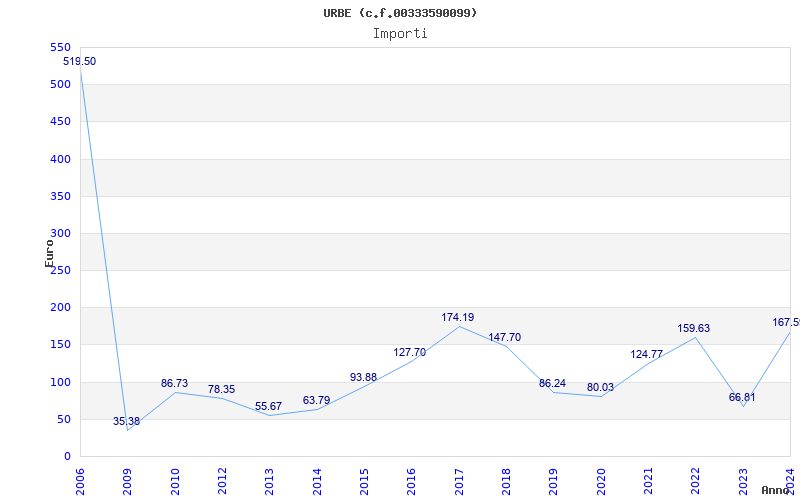The height and width of the screenshot is (500, 800).
Task: Select the 519.50 data label
Action: [x=80, y=62]
